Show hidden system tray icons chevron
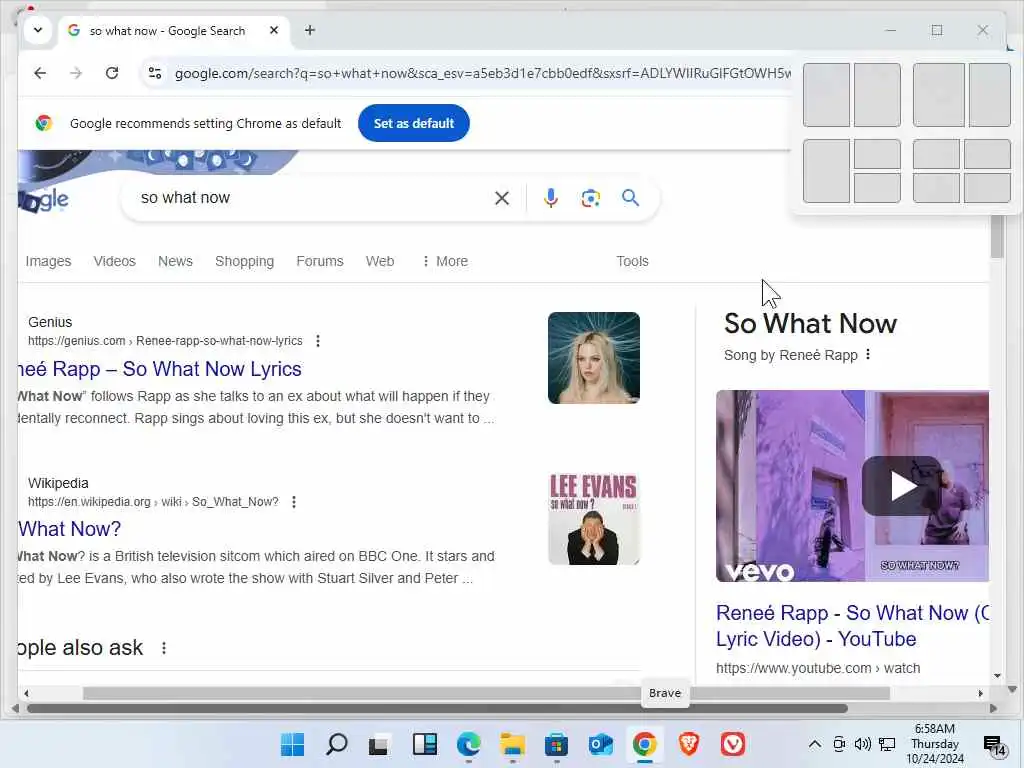 814,744
